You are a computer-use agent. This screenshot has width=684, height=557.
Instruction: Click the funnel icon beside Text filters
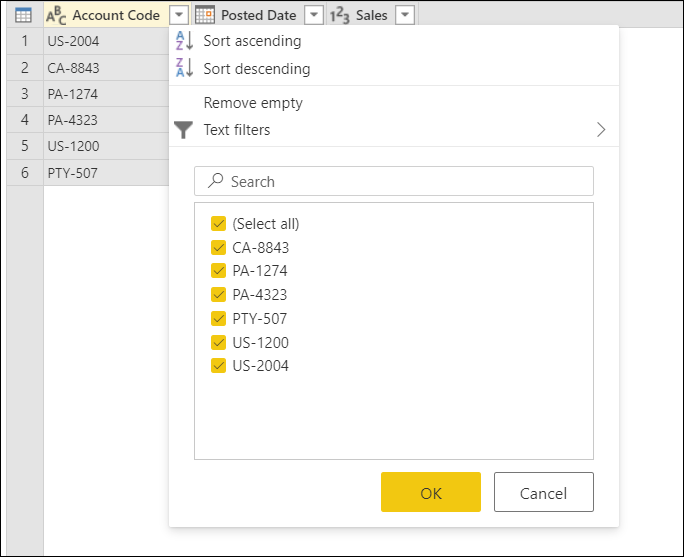(x=183, y=130)
